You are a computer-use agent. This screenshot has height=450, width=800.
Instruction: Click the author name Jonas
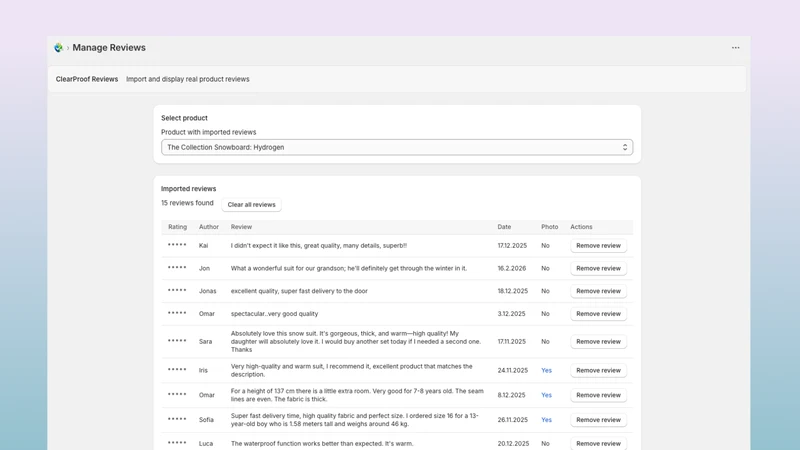(208, 291)
